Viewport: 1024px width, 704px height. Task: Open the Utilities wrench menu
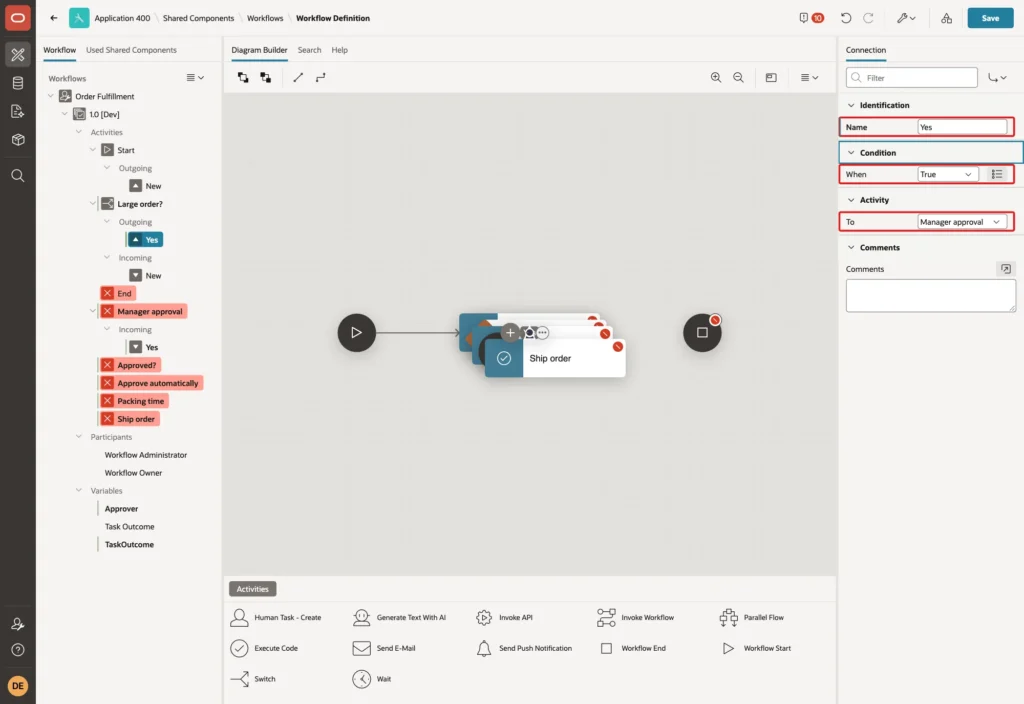(x=906, y=18)
